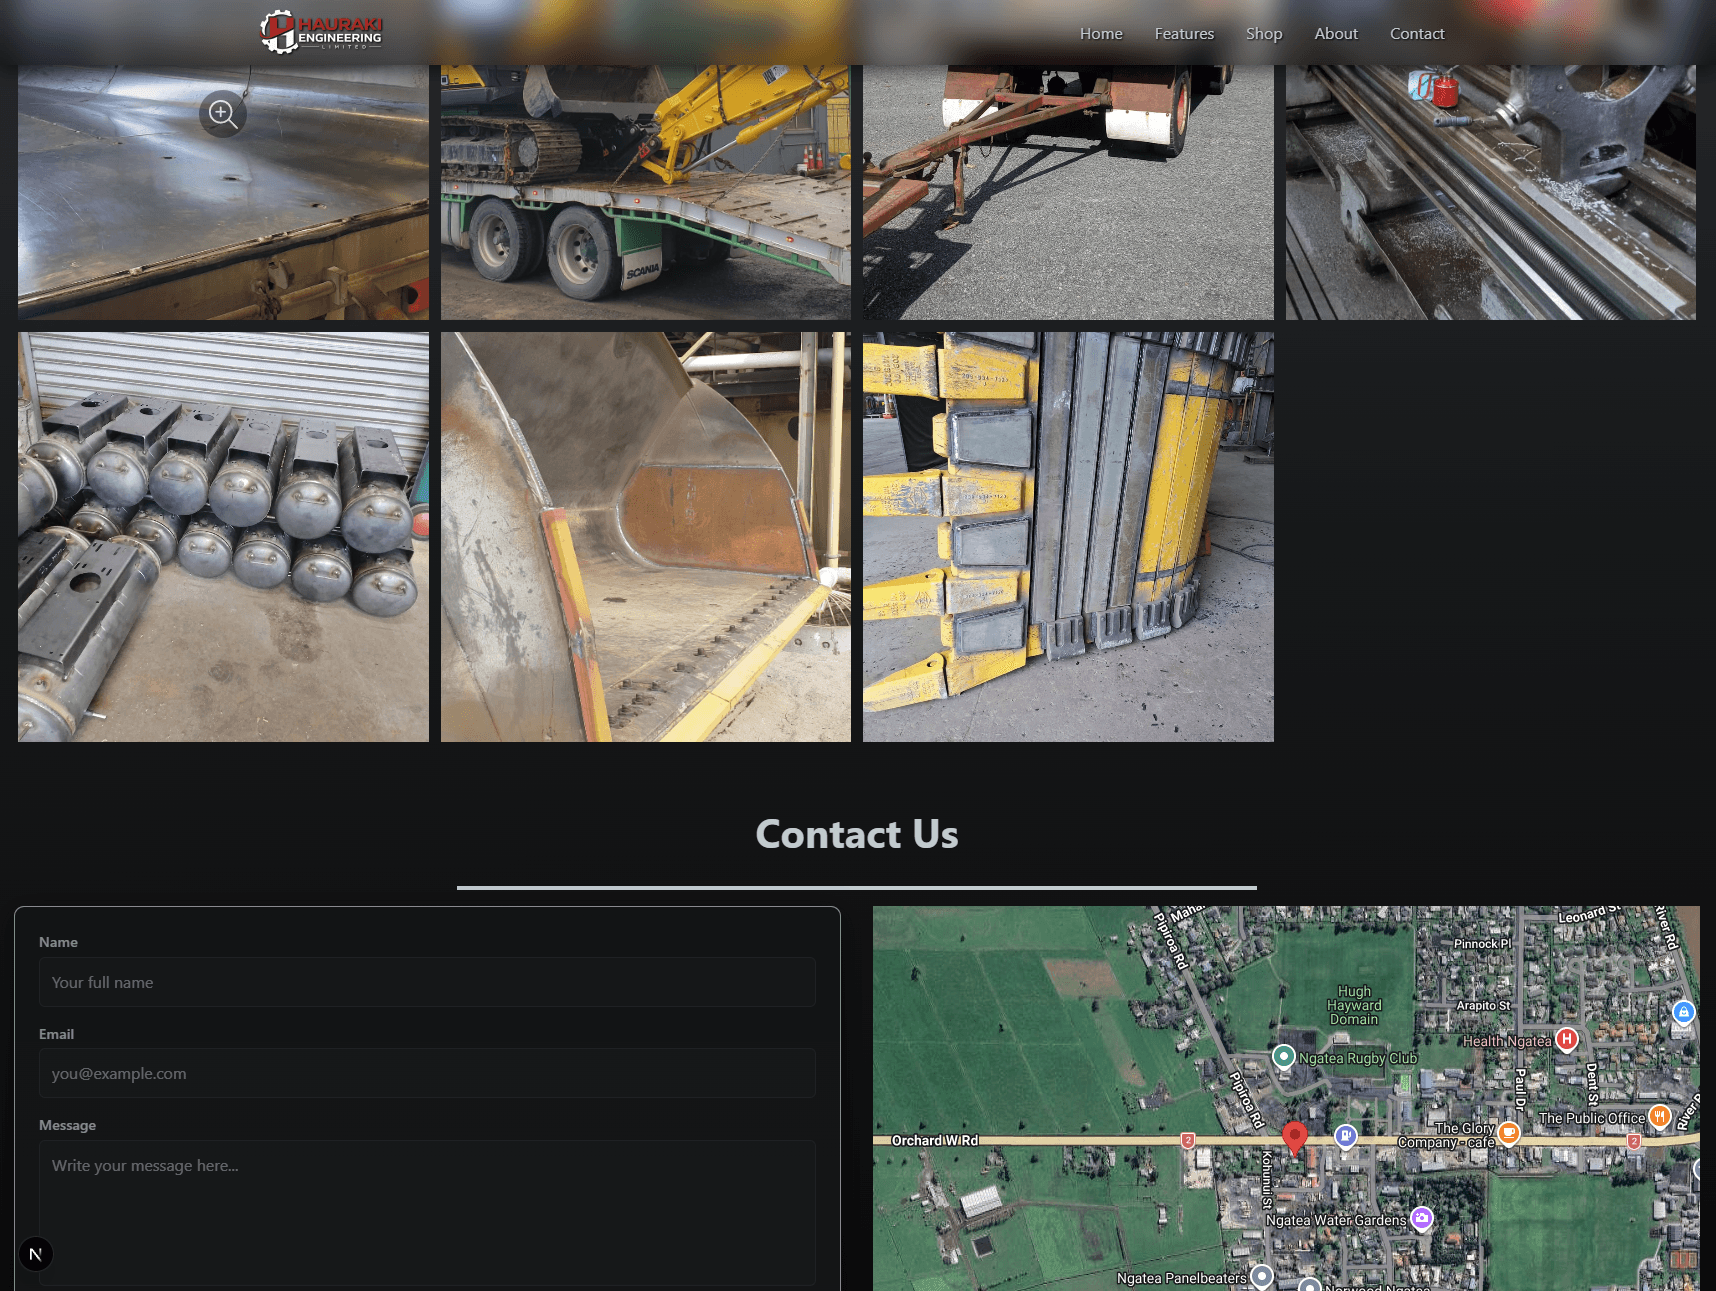Screen dimensions: 1716x1291
Task: Open the excavator on Scania trailer photo
Action: pyautogui.click(x=646, y=192)
